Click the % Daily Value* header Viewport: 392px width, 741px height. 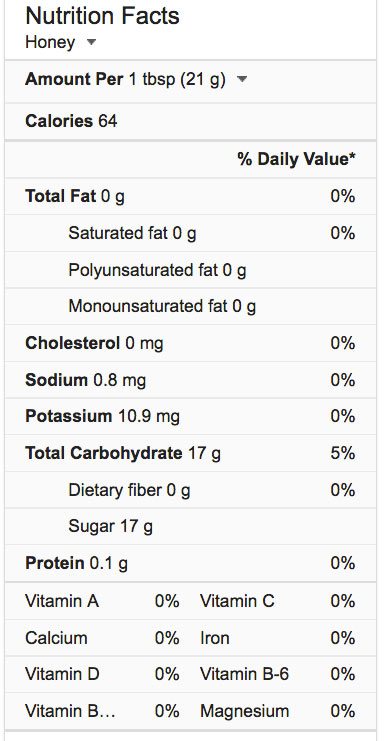[296, 159]
